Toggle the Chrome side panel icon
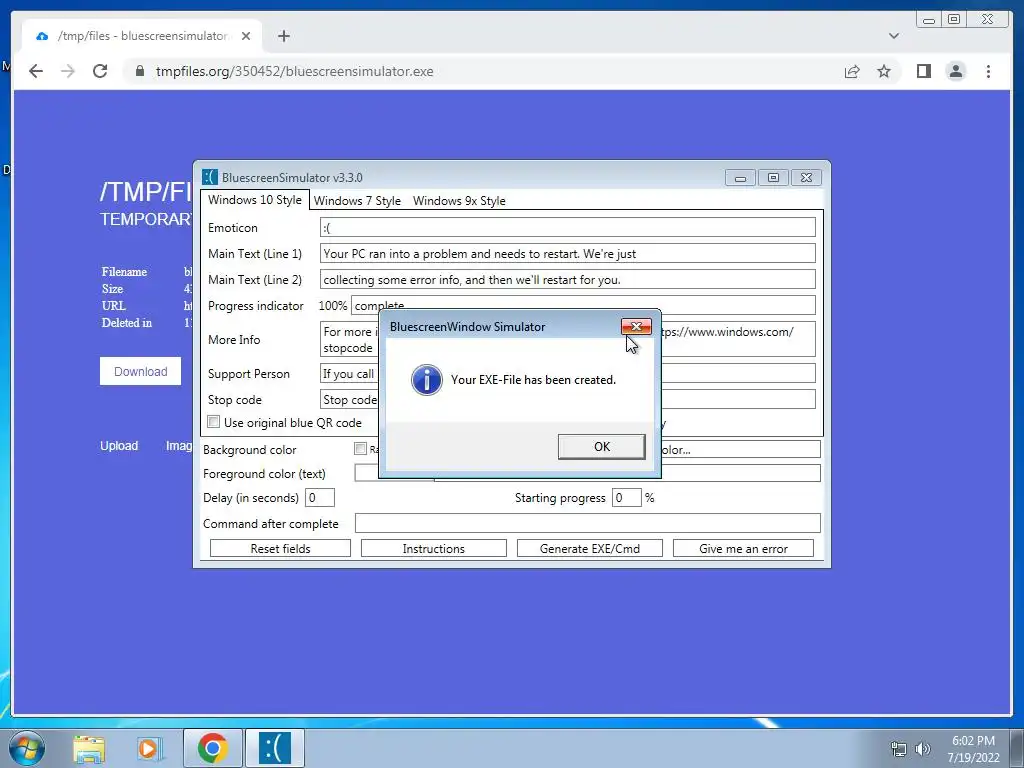 (923, 71)
